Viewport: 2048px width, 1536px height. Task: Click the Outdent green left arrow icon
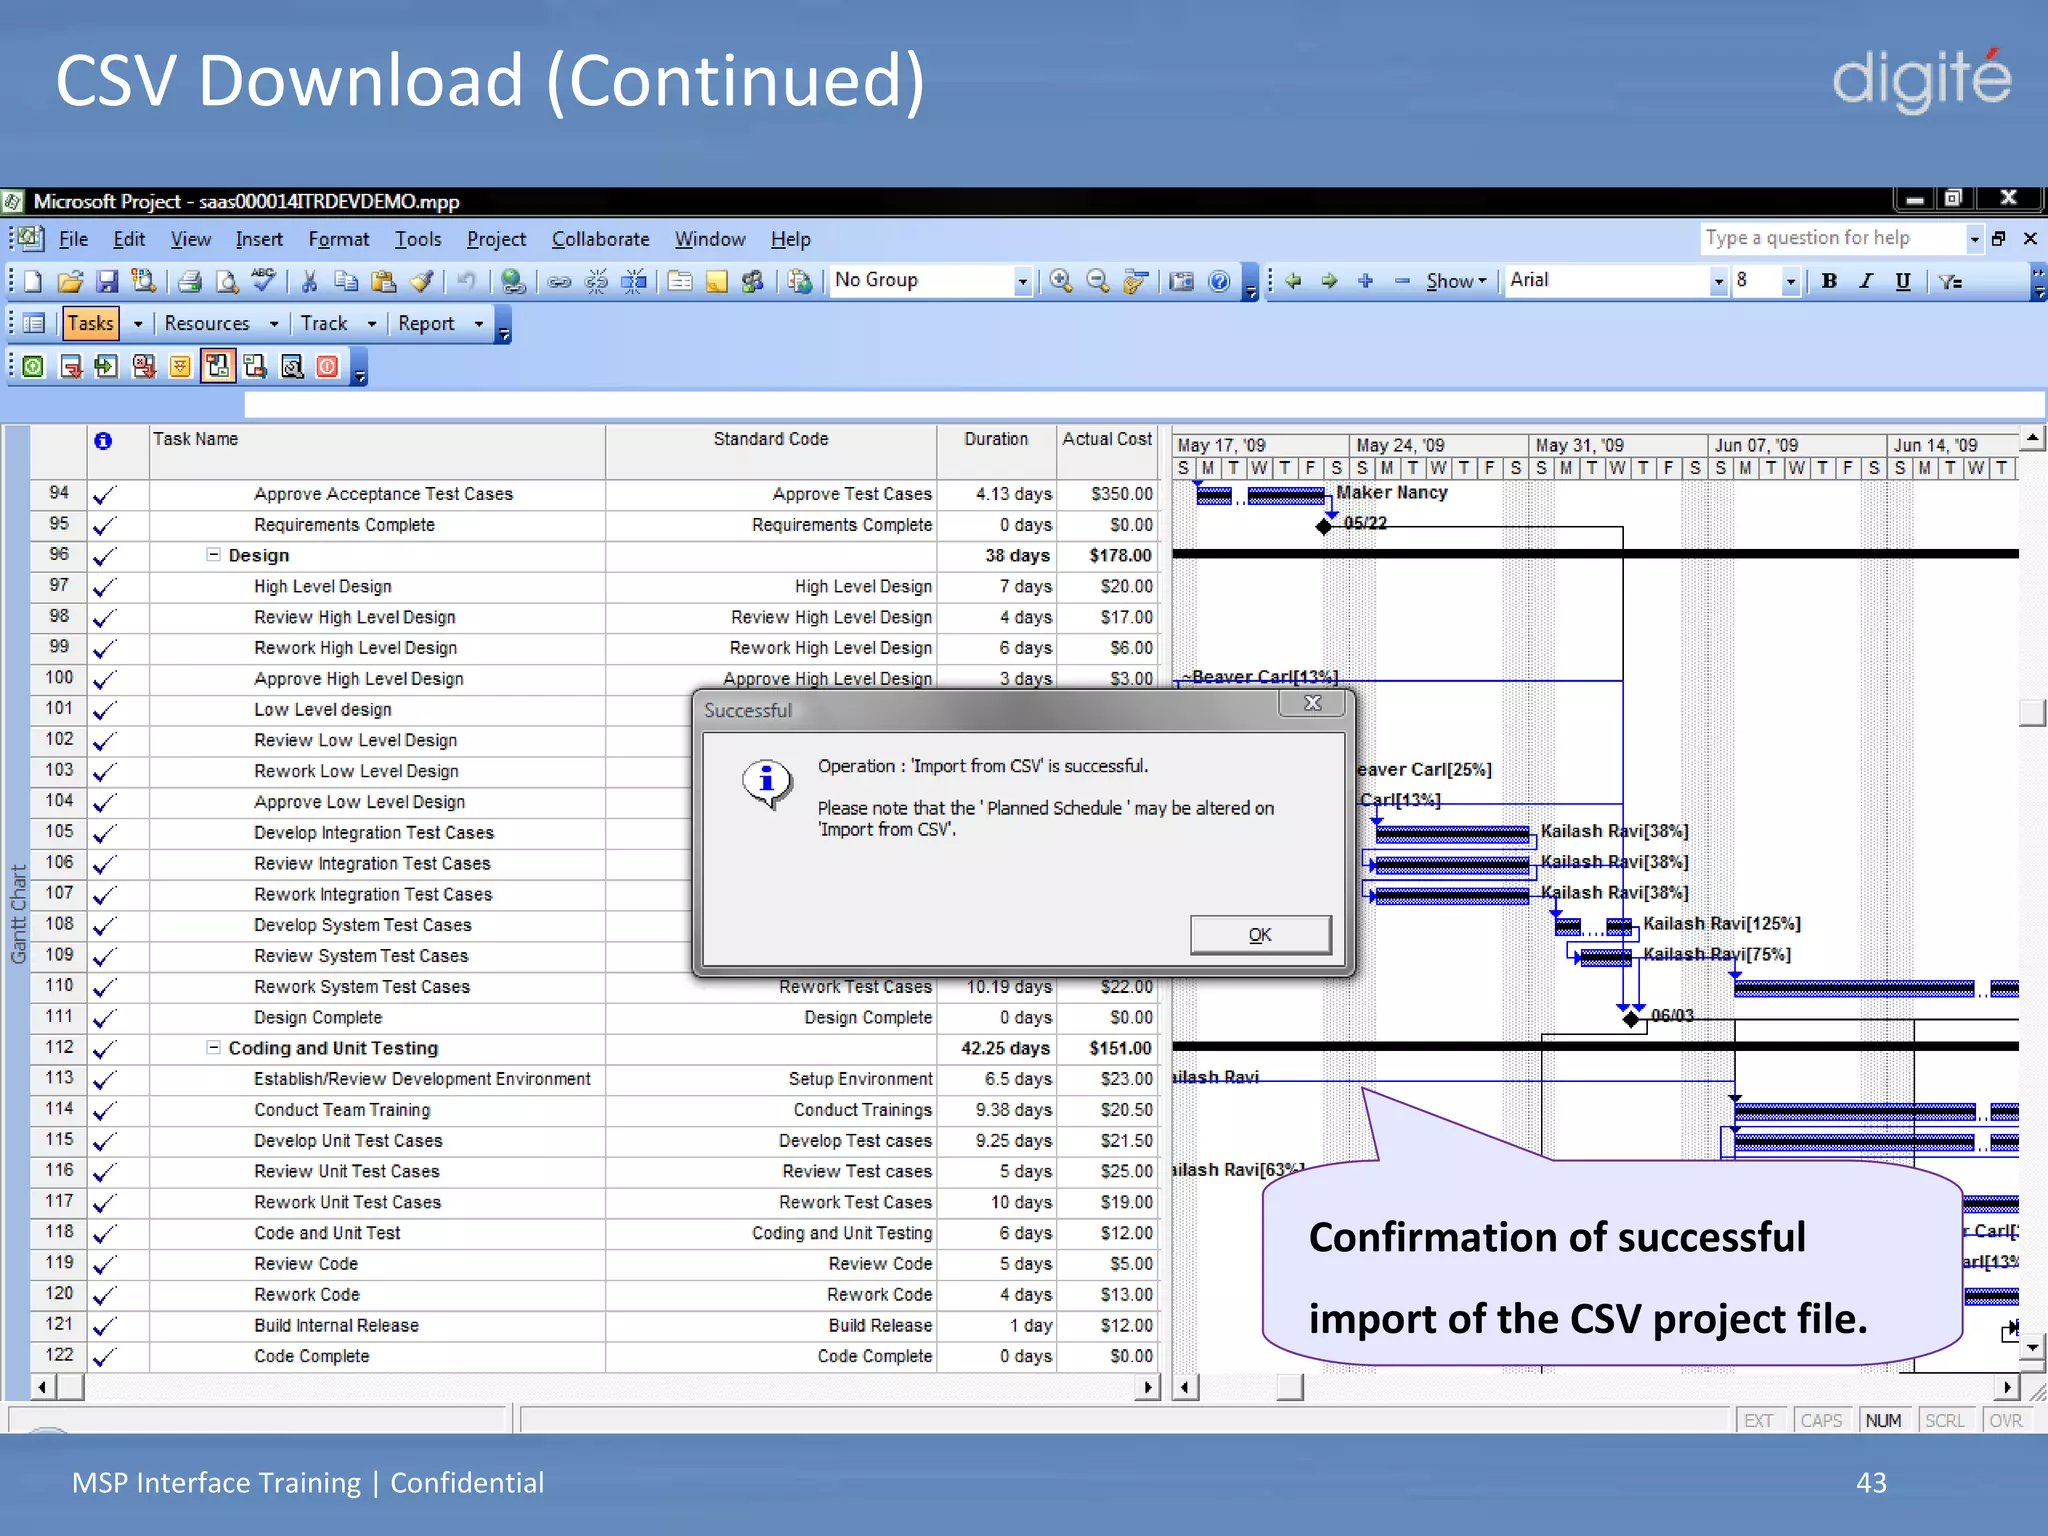click(1293, 281)
